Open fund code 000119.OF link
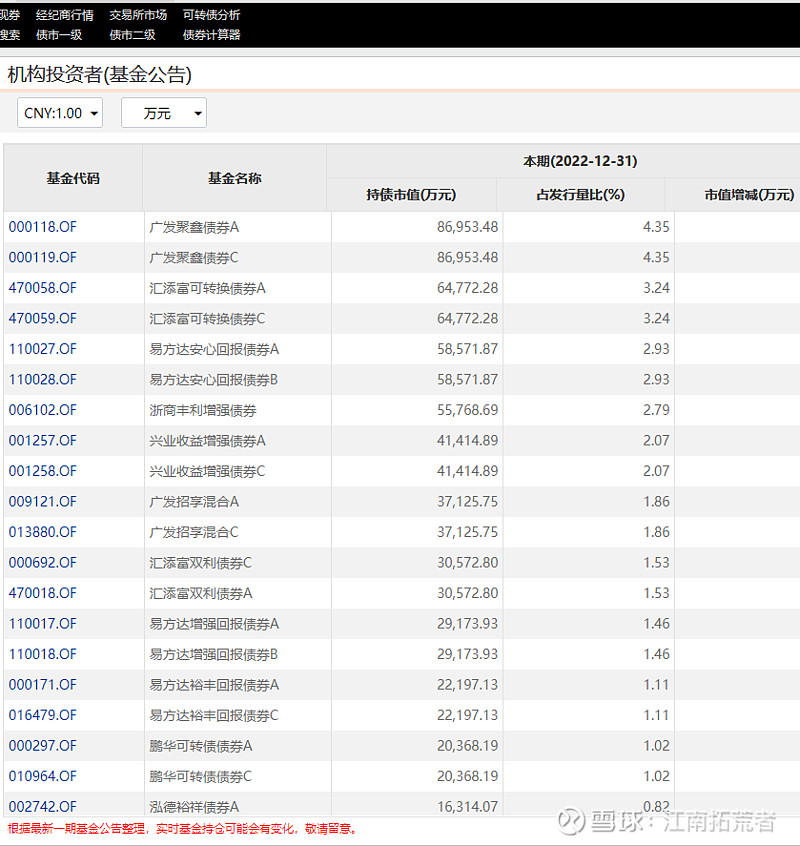Viewport: 800px width, 846px height. (x=43, y=257)
